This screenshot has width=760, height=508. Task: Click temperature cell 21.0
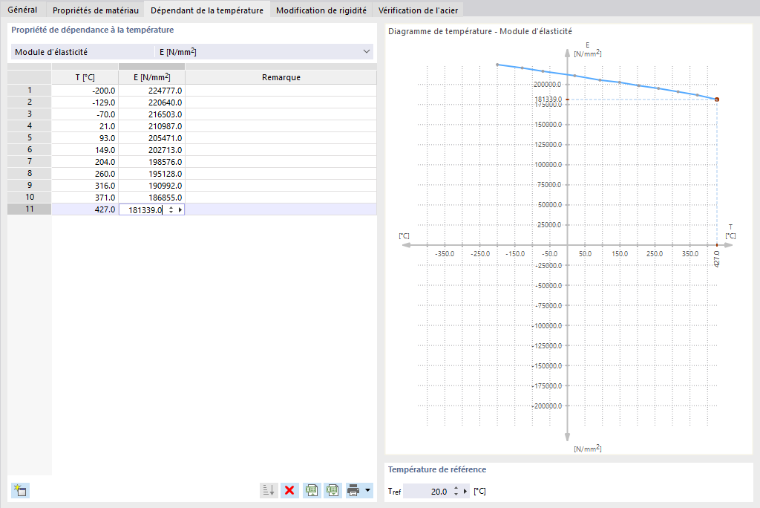point(85,126)
